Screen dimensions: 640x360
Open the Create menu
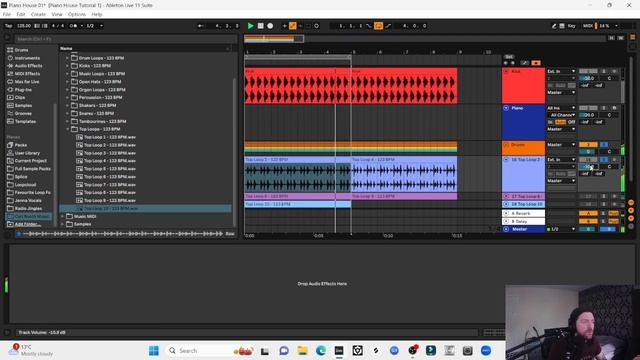(38, 14)
